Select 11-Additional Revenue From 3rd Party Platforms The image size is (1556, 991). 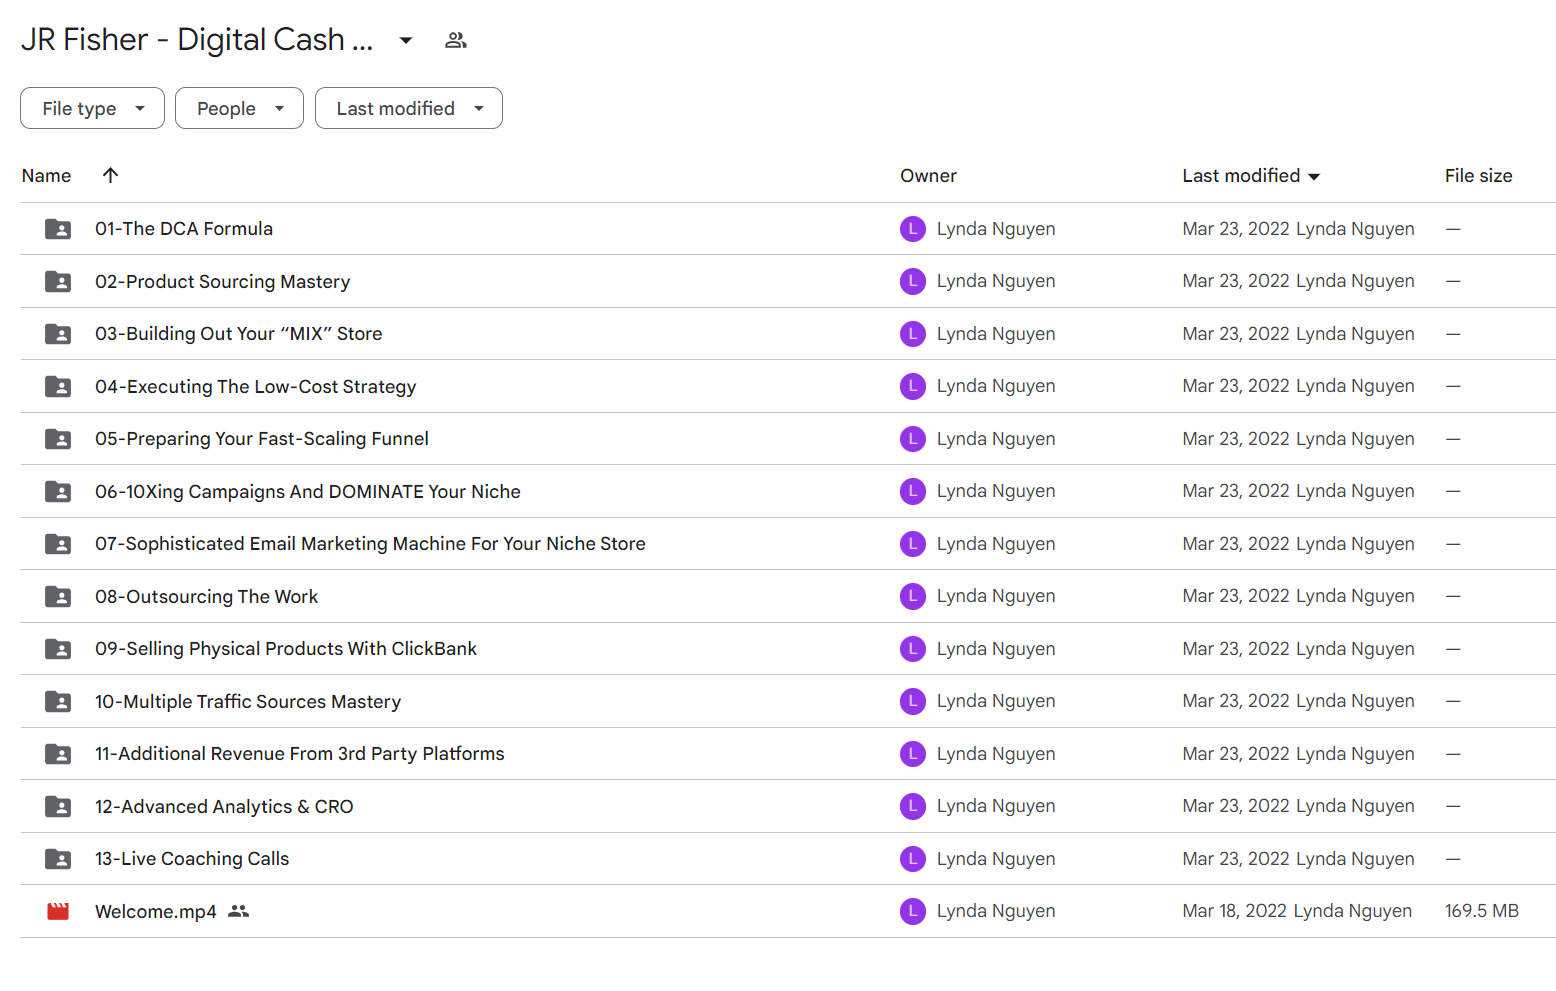pyautogui.click(x=300, y=754)
